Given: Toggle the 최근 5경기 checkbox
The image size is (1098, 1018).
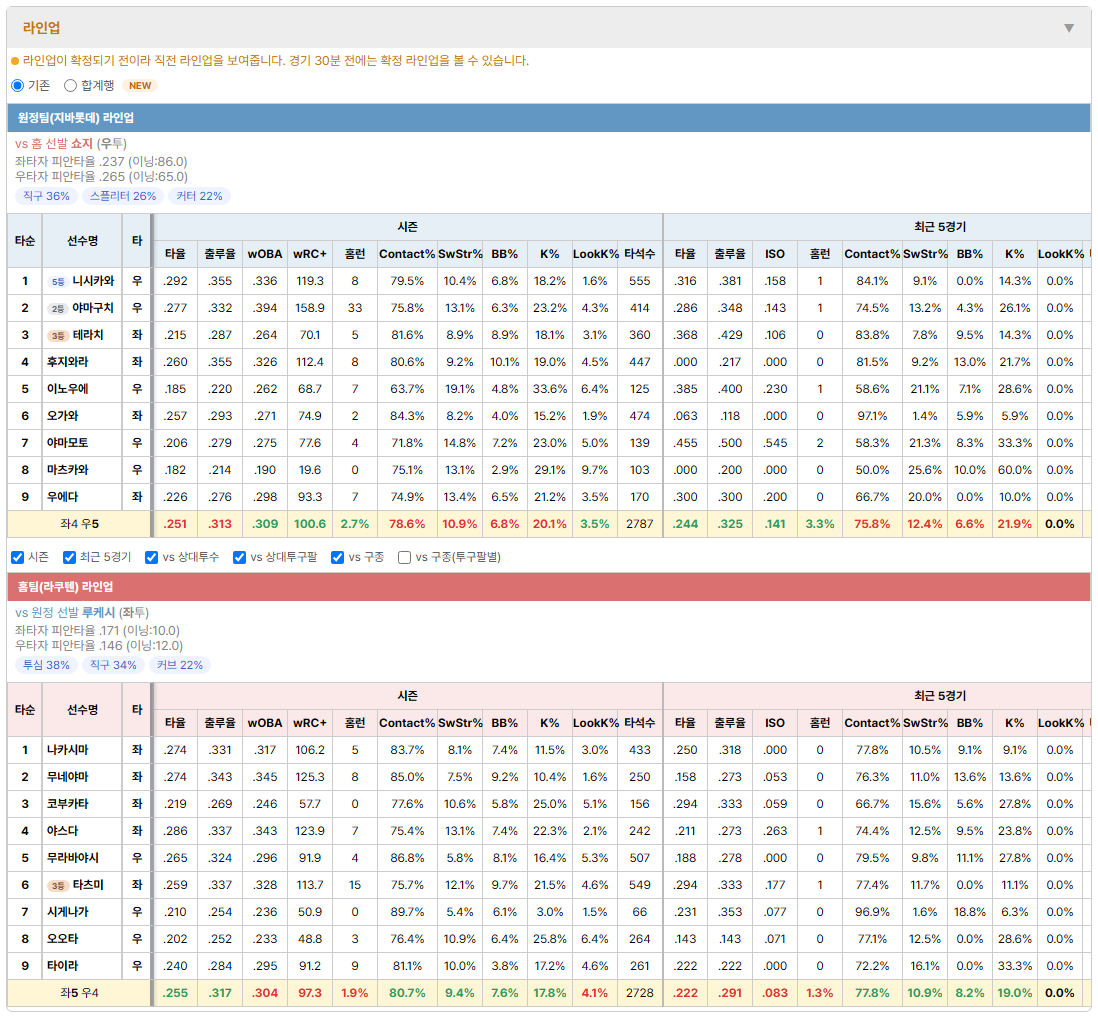Looking at the screenshot, I should pyautogui.click(x=69, y=557).
